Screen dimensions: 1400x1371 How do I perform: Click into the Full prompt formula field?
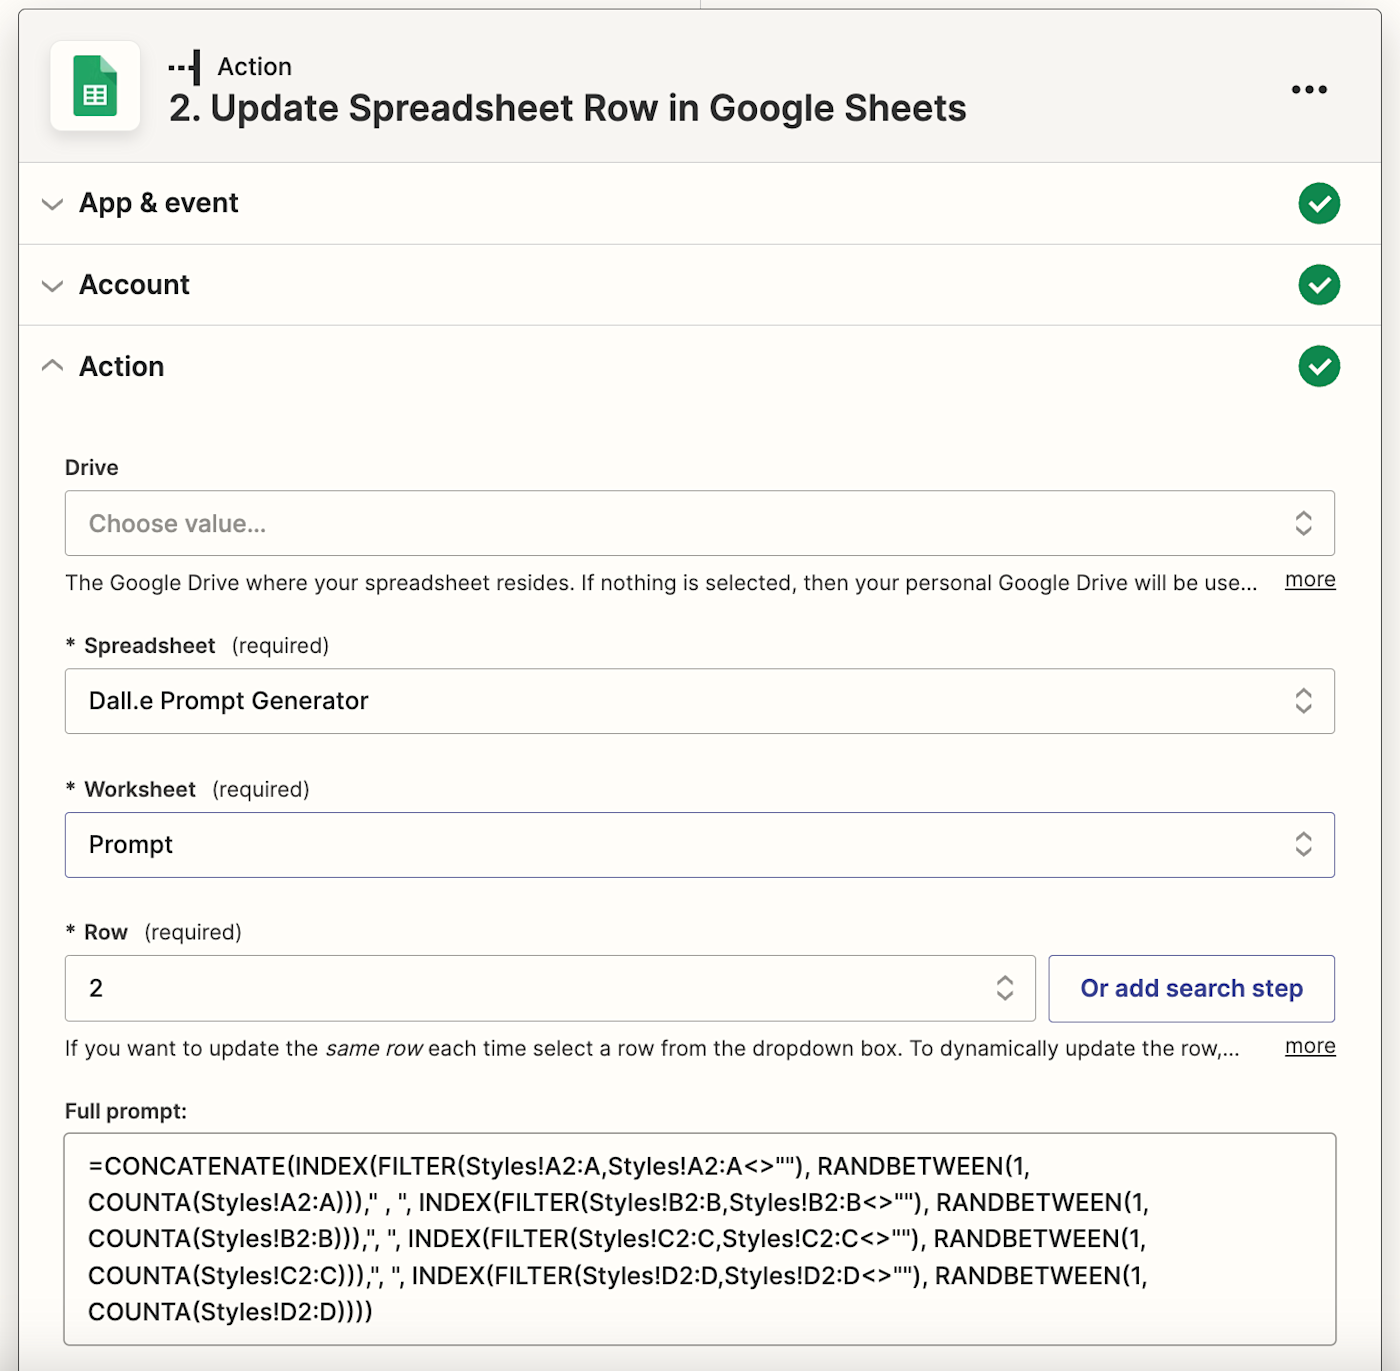(x=699, y=1238)
